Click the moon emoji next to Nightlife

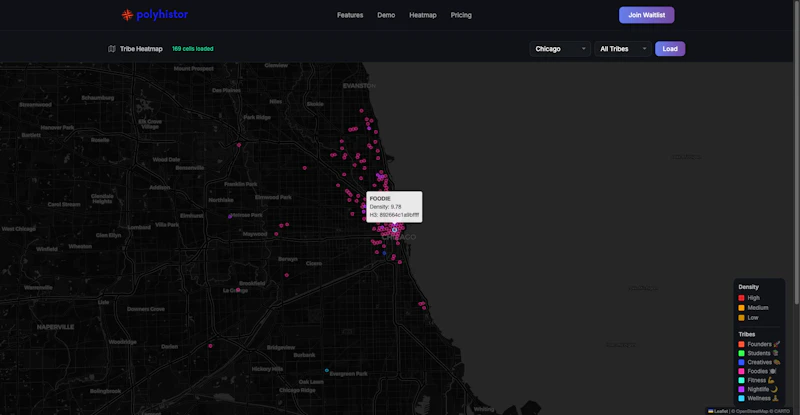pos(774,389)
